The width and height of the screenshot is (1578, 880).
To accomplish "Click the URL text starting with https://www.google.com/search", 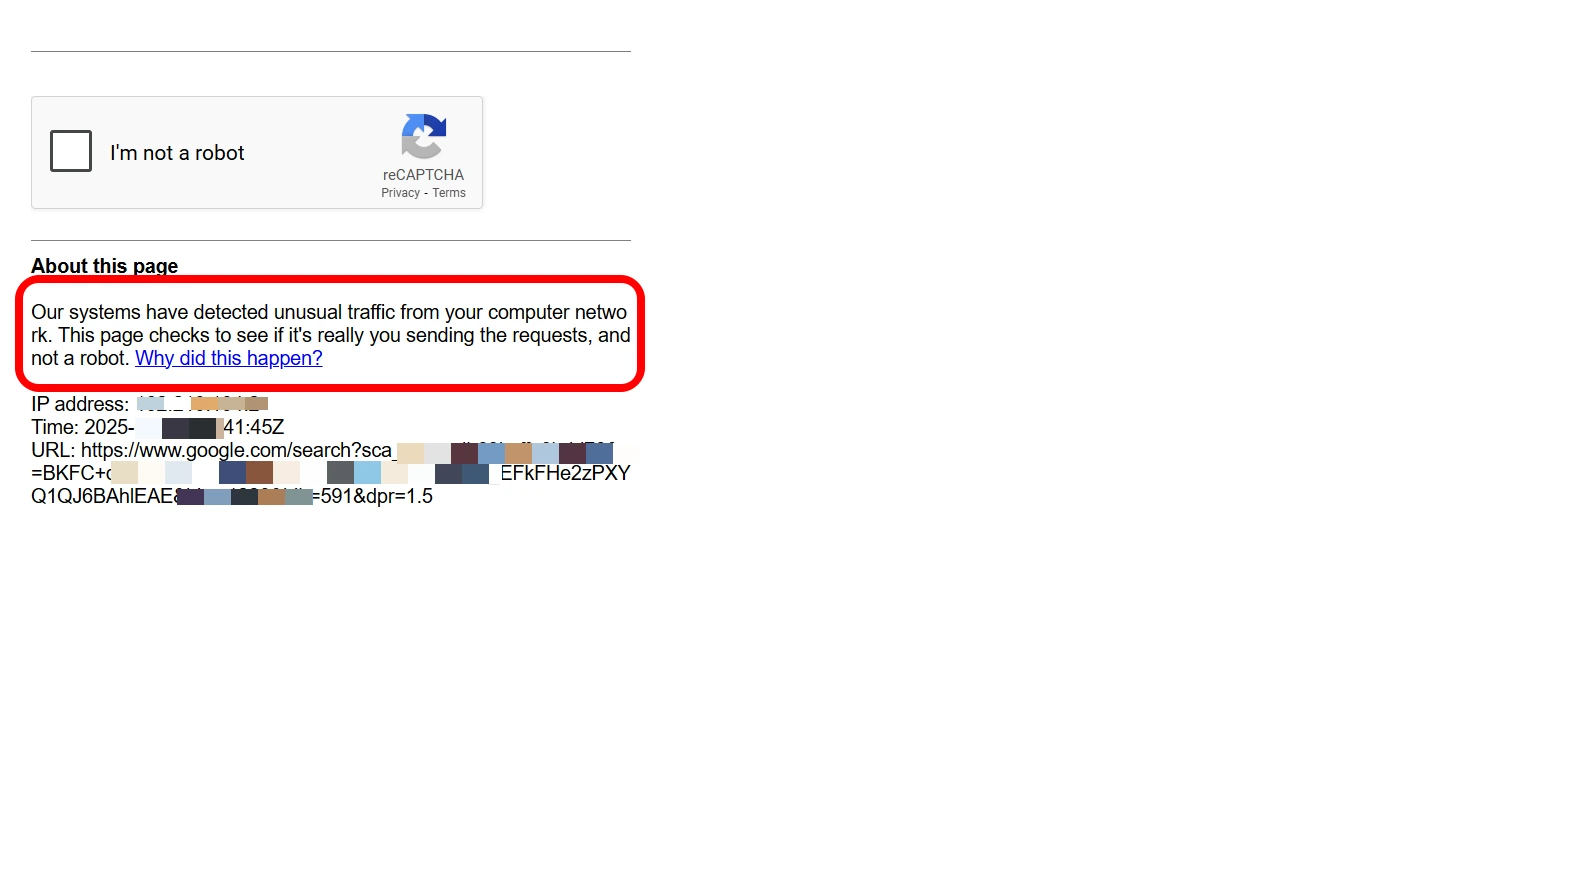I will pyautogui.click(x=331, y=473).
